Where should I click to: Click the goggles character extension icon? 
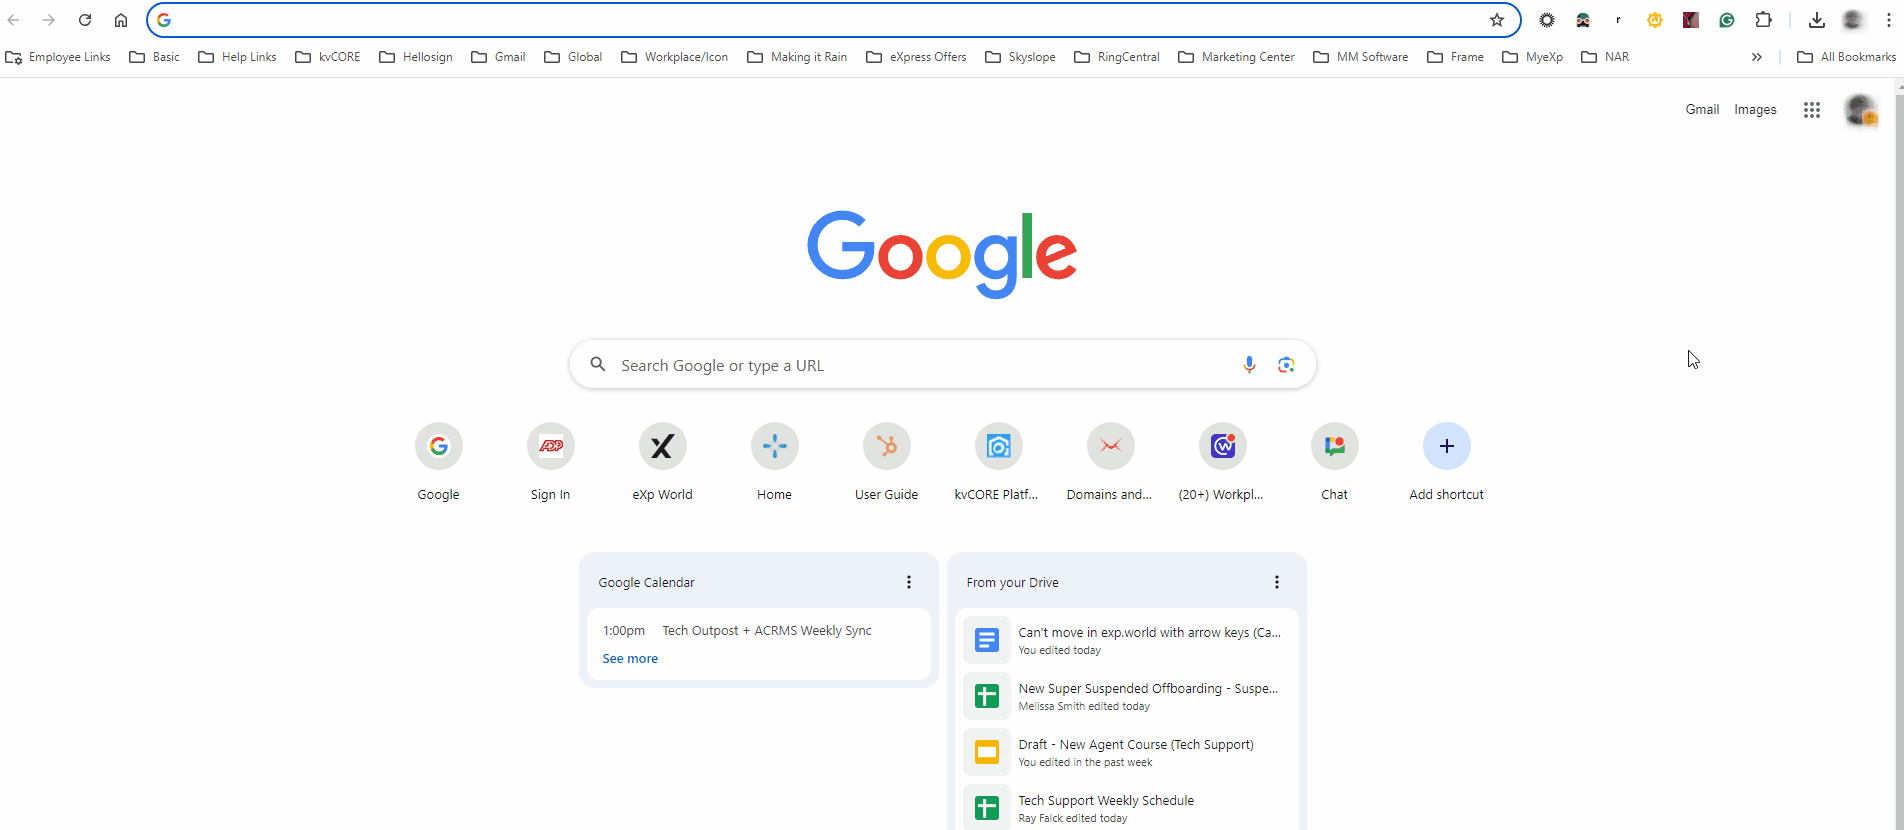pyautogui.click(x=1583, y=20)
